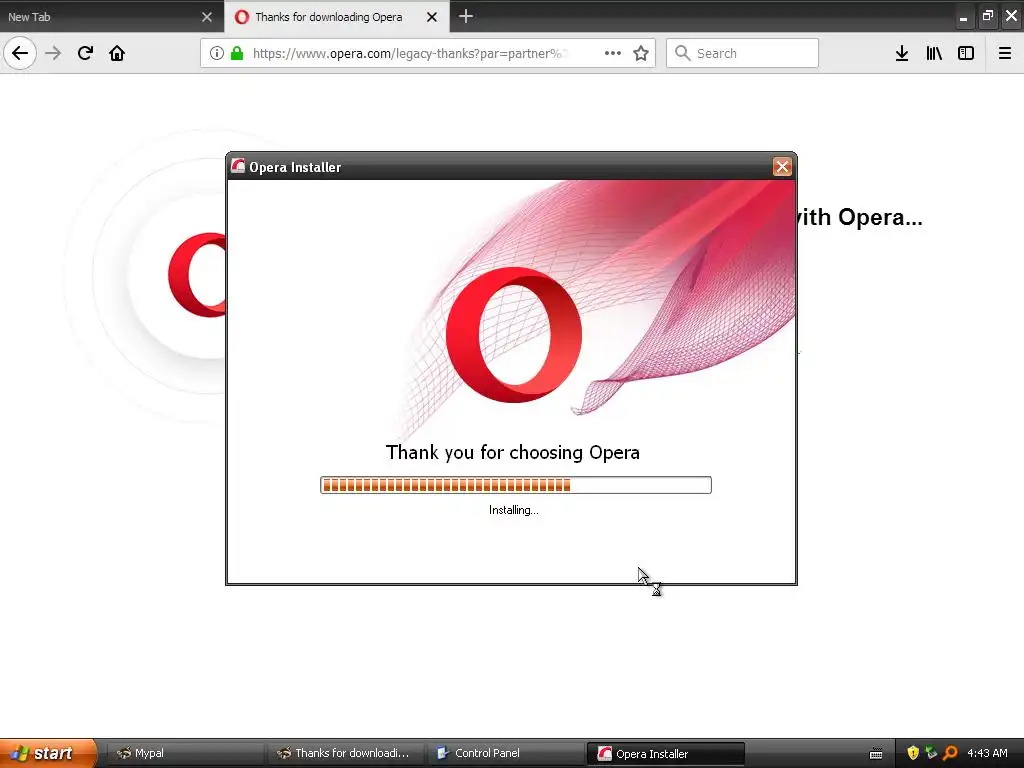
Task: Open the hamburger application menu
Action: click(1004, 53)
